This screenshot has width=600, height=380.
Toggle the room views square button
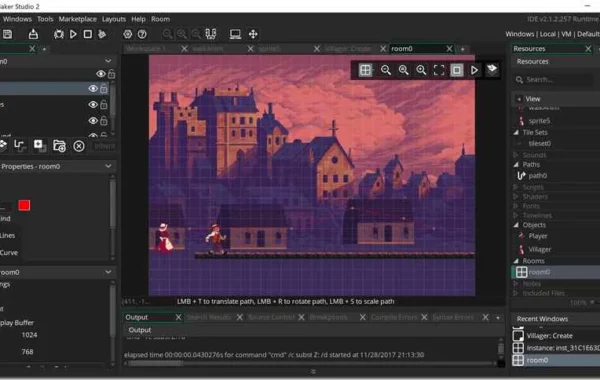point(457,70)
